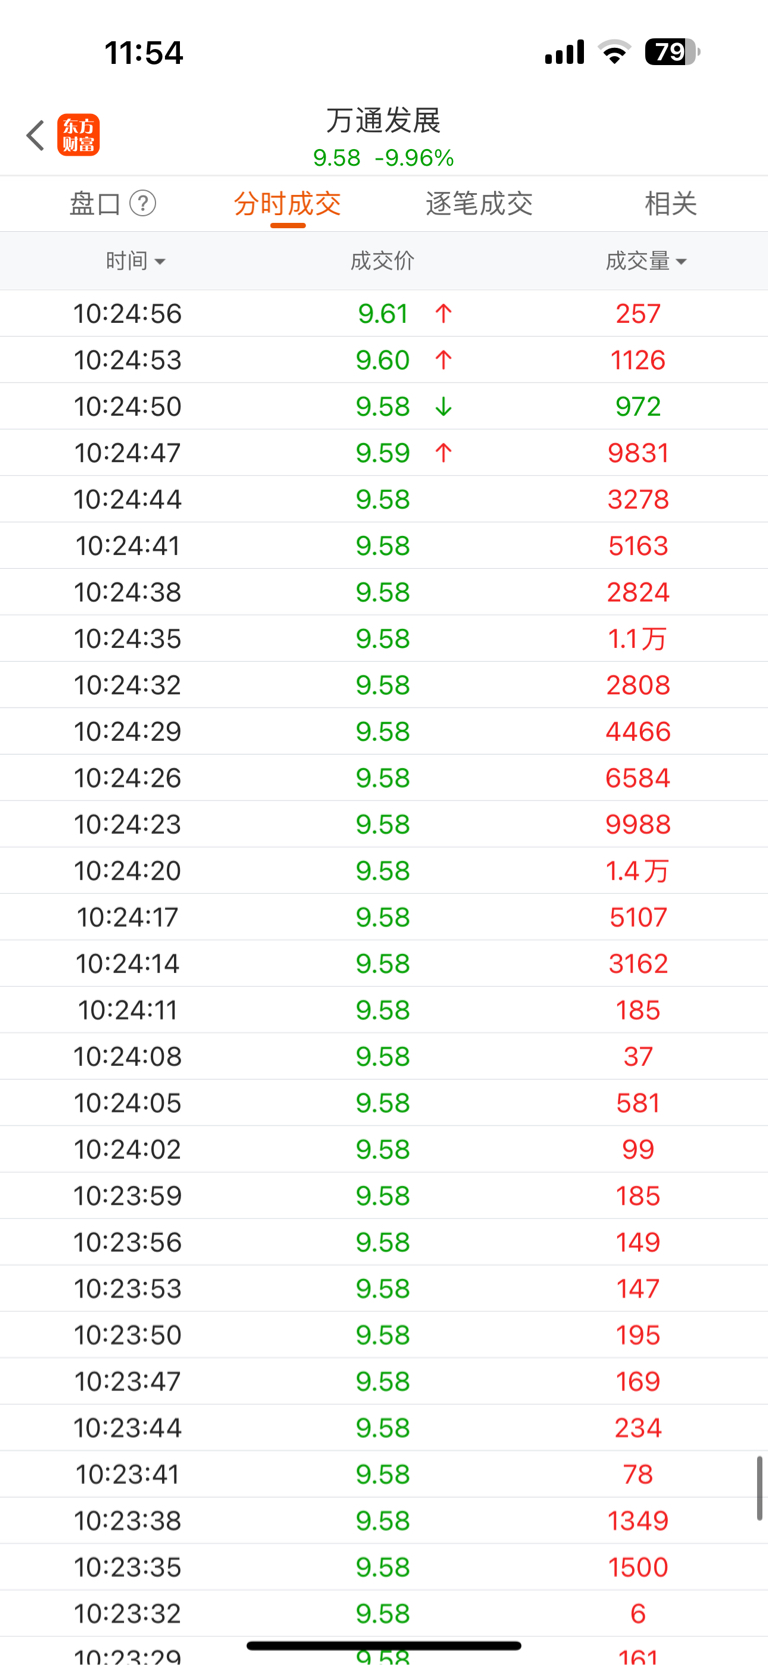Click the vertical scrollbar on right edge
768x1665 pixels.
[x=760, y=1488]
